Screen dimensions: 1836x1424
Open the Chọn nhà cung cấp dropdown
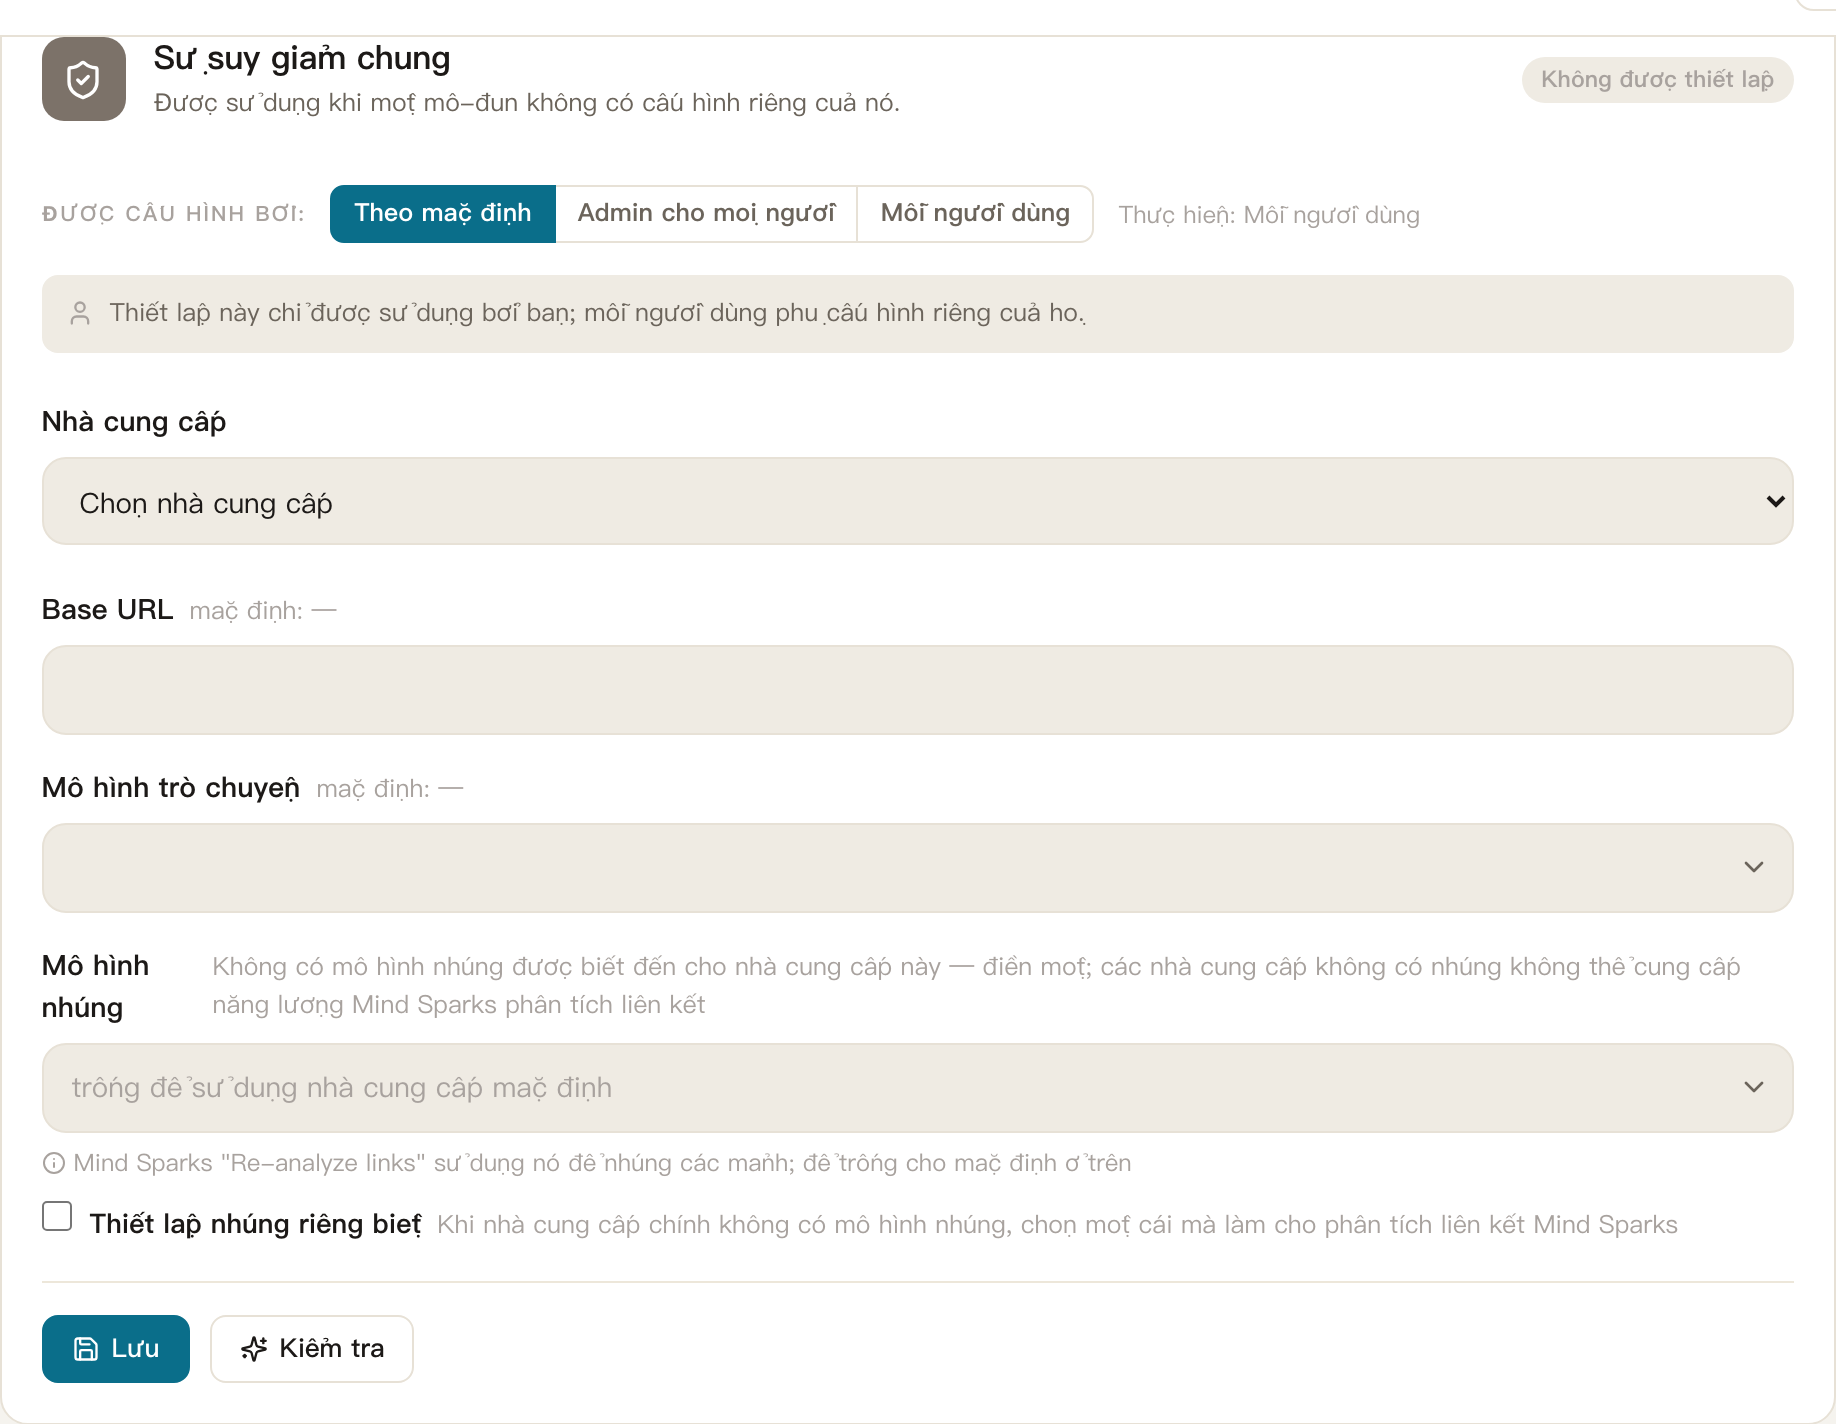[x=917, y=501]
